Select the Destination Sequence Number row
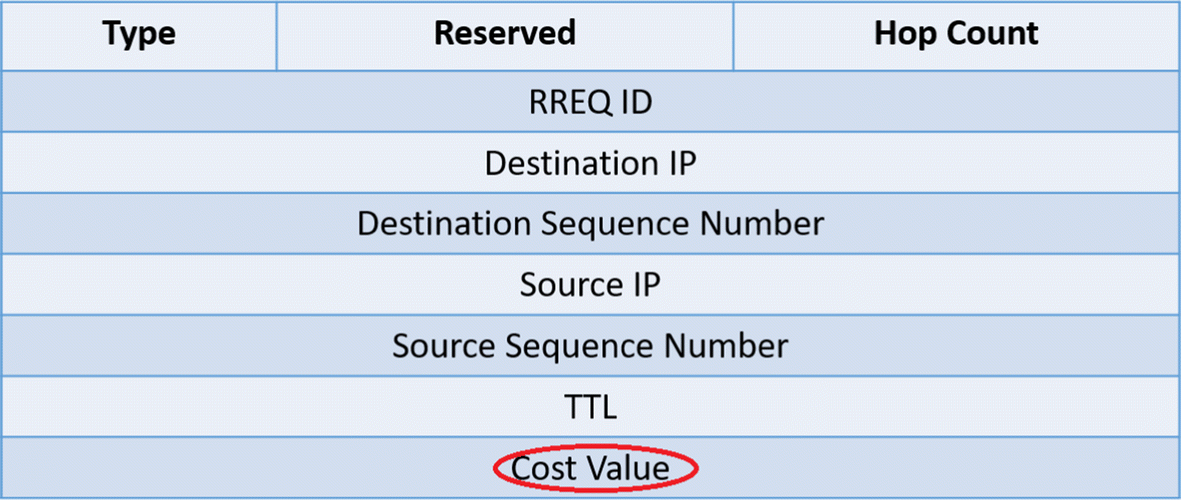This screenshot has width=1181, height=500. 590,223
